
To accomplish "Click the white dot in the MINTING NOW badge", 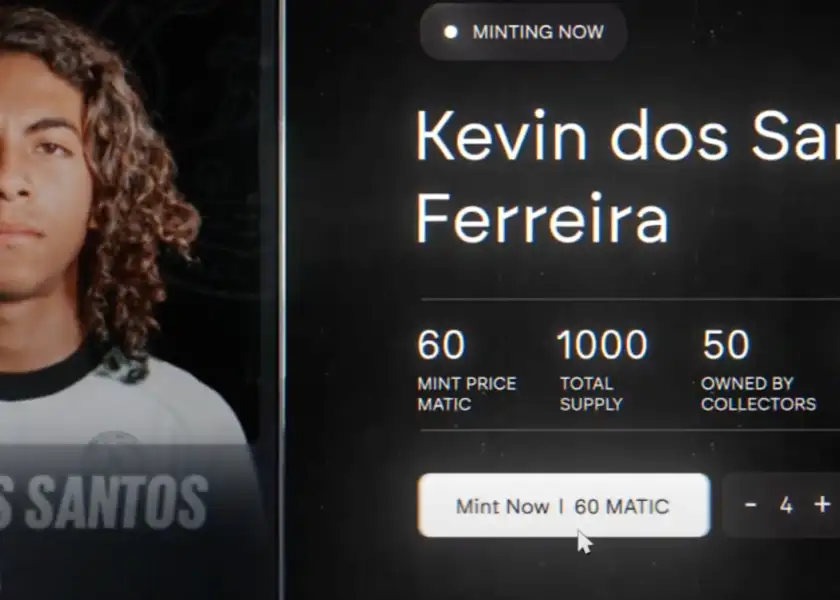I will pos(451,32).
